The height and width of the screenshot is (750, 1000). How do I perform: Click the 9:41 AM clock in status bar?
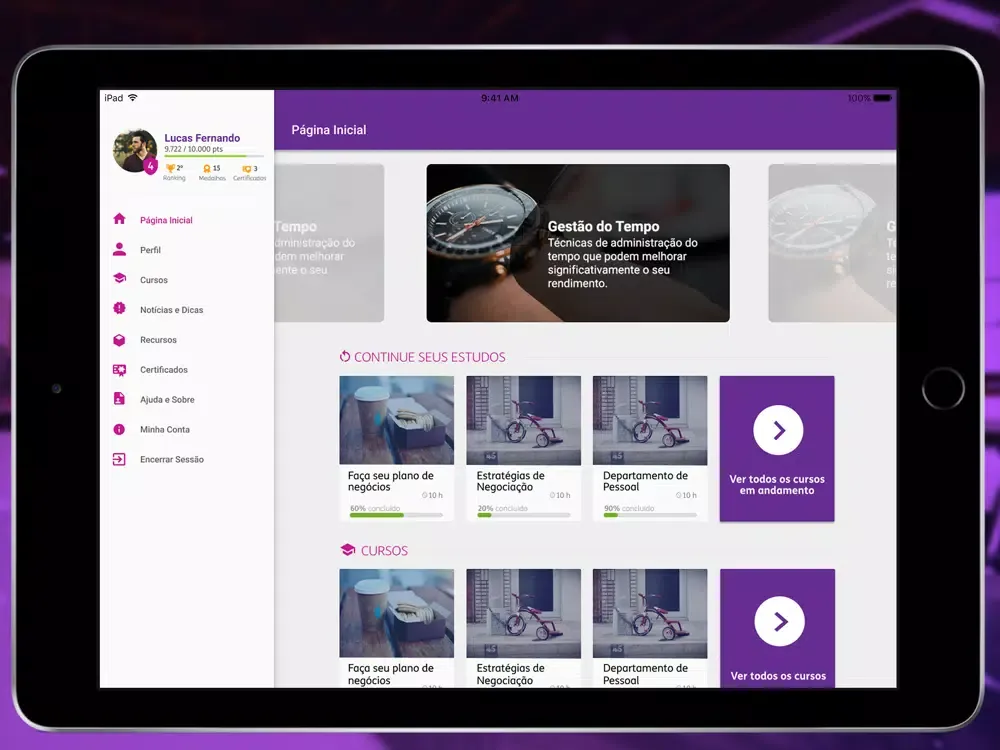pyautogui.click(x=499, y=98)
